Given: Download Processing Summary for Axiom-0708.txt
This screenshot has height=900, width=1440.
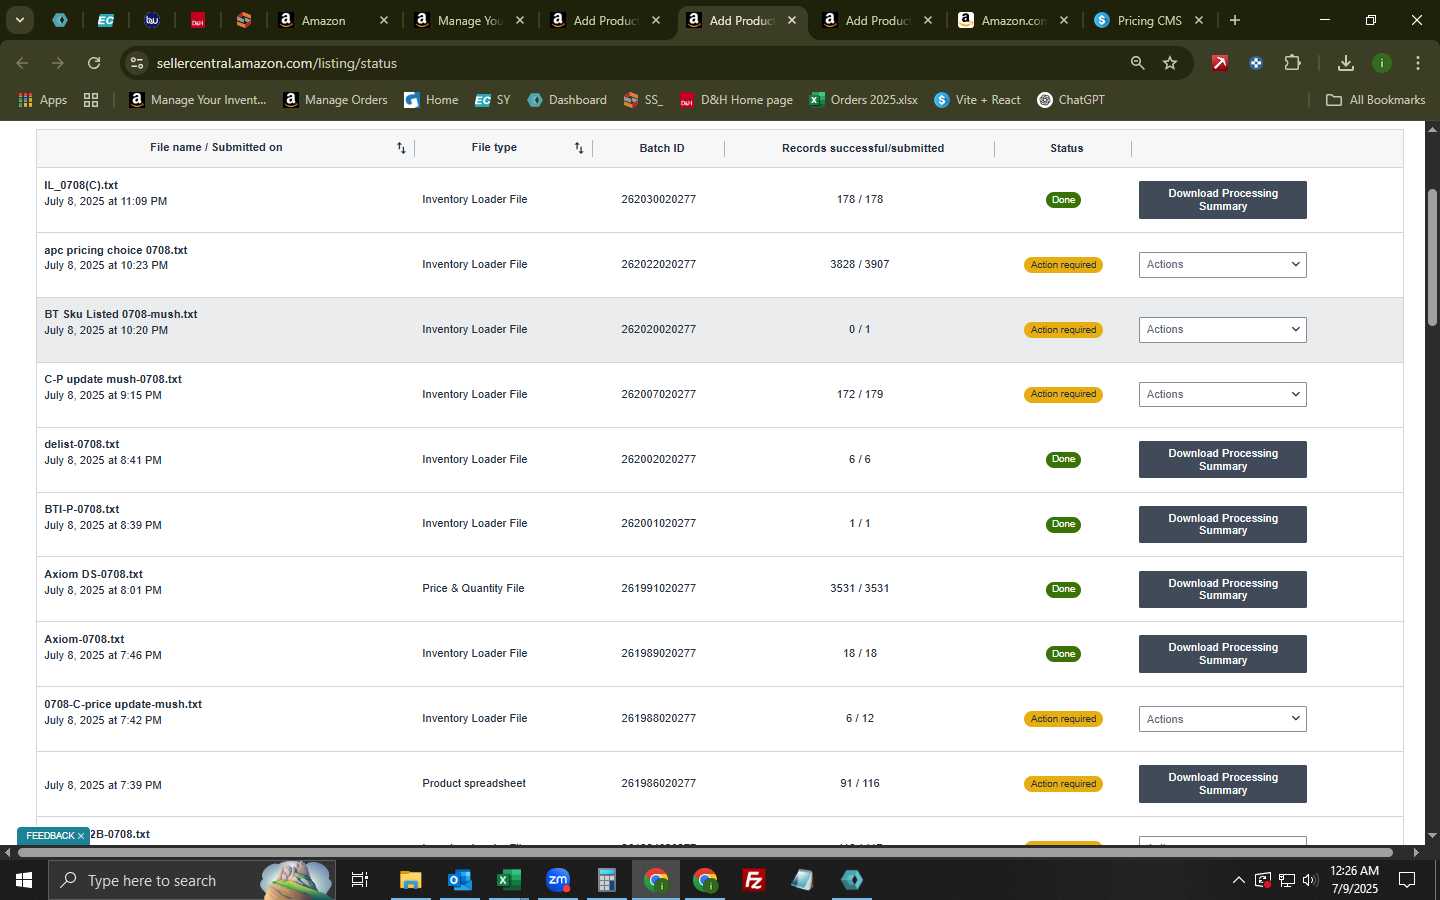Looking at the screenshot, I should tap(1222, 654).
